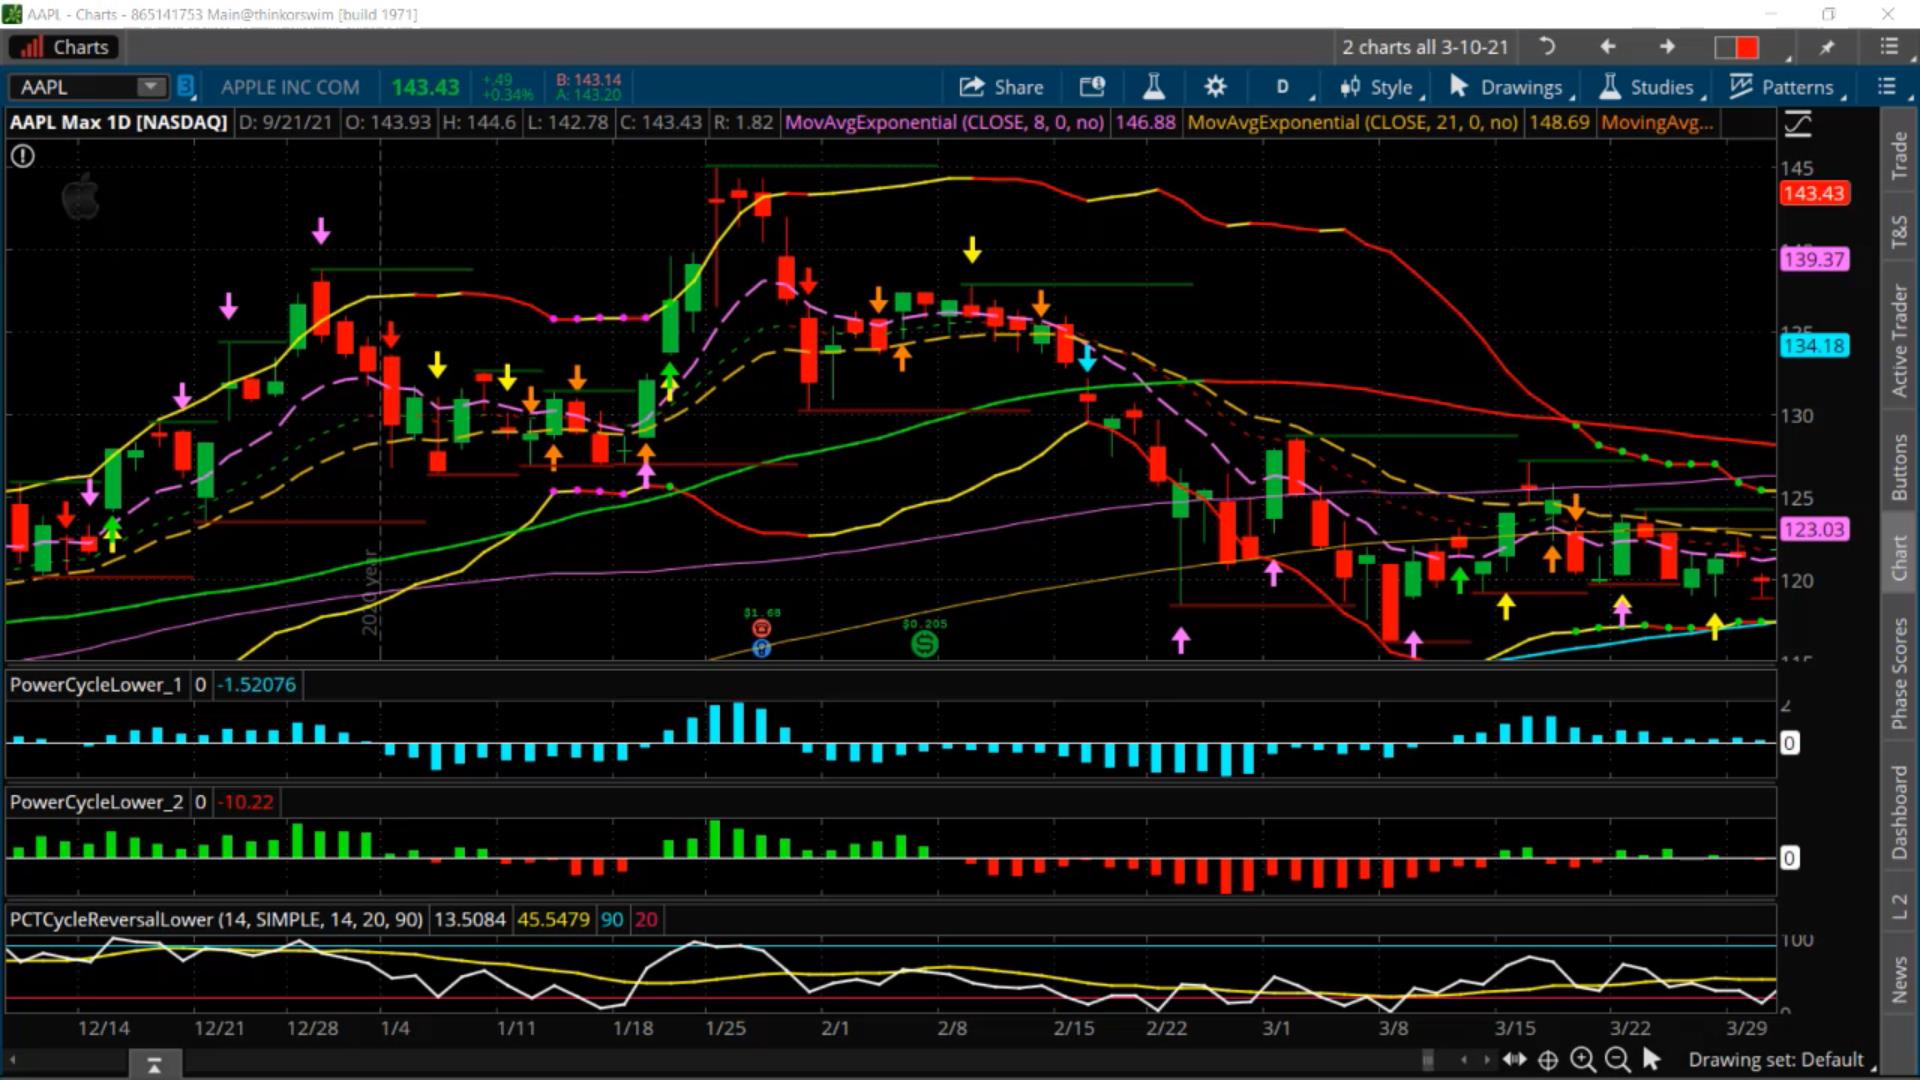Open the T&S side tab
This screenshot has height=1080, width=1920.
(x=1899, y=232)
